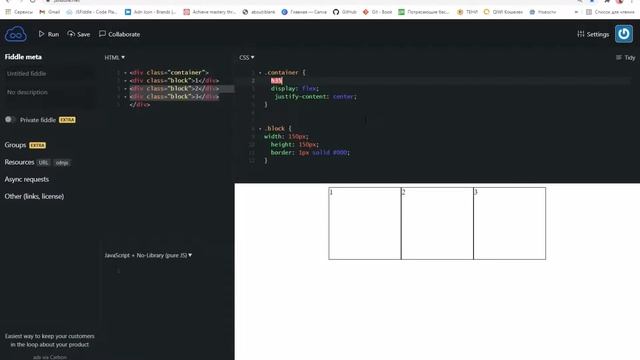Image resolution: width=640 pixels, height=360 pixels.
Task: Collapse fold arrow for block 1 div
Action: coord(125,81)
